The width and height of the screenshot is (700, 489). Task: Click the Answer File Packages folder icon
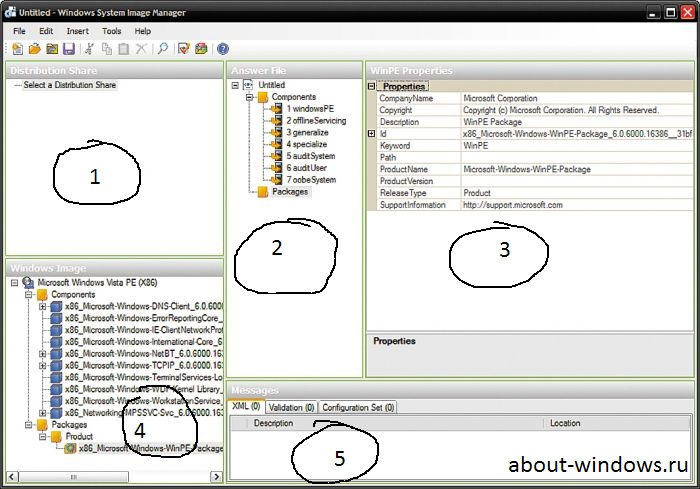262,192
